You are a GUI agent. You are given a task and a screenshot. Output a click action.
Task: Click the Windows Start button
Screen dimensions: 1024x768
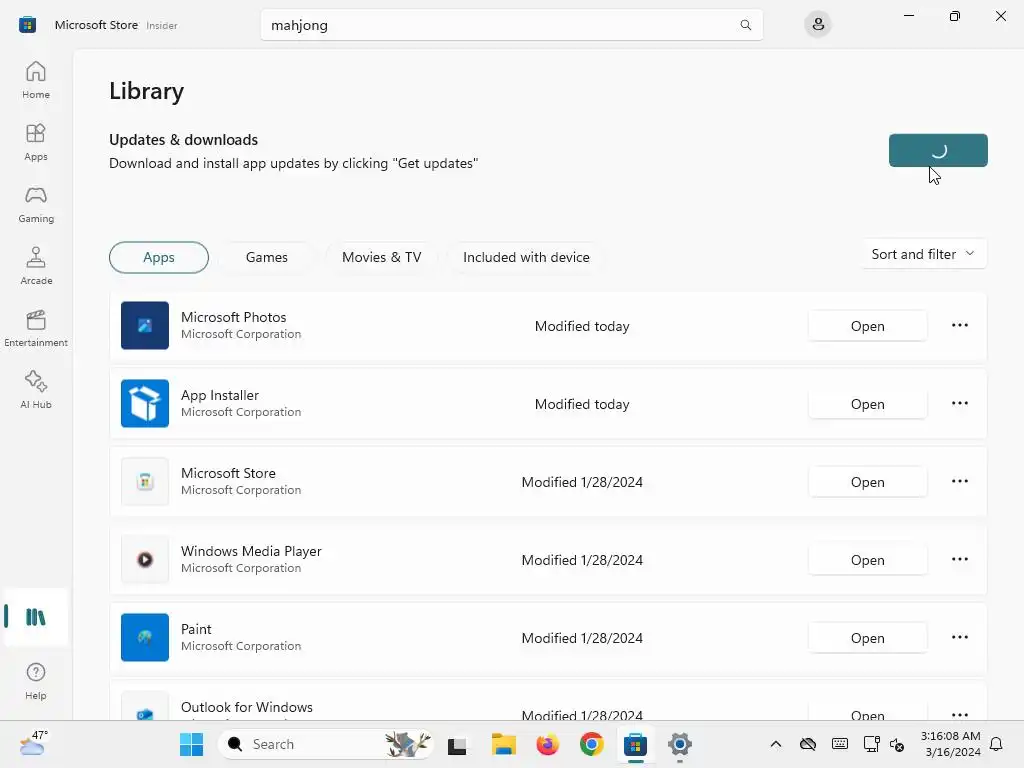[x=191, y=744]
